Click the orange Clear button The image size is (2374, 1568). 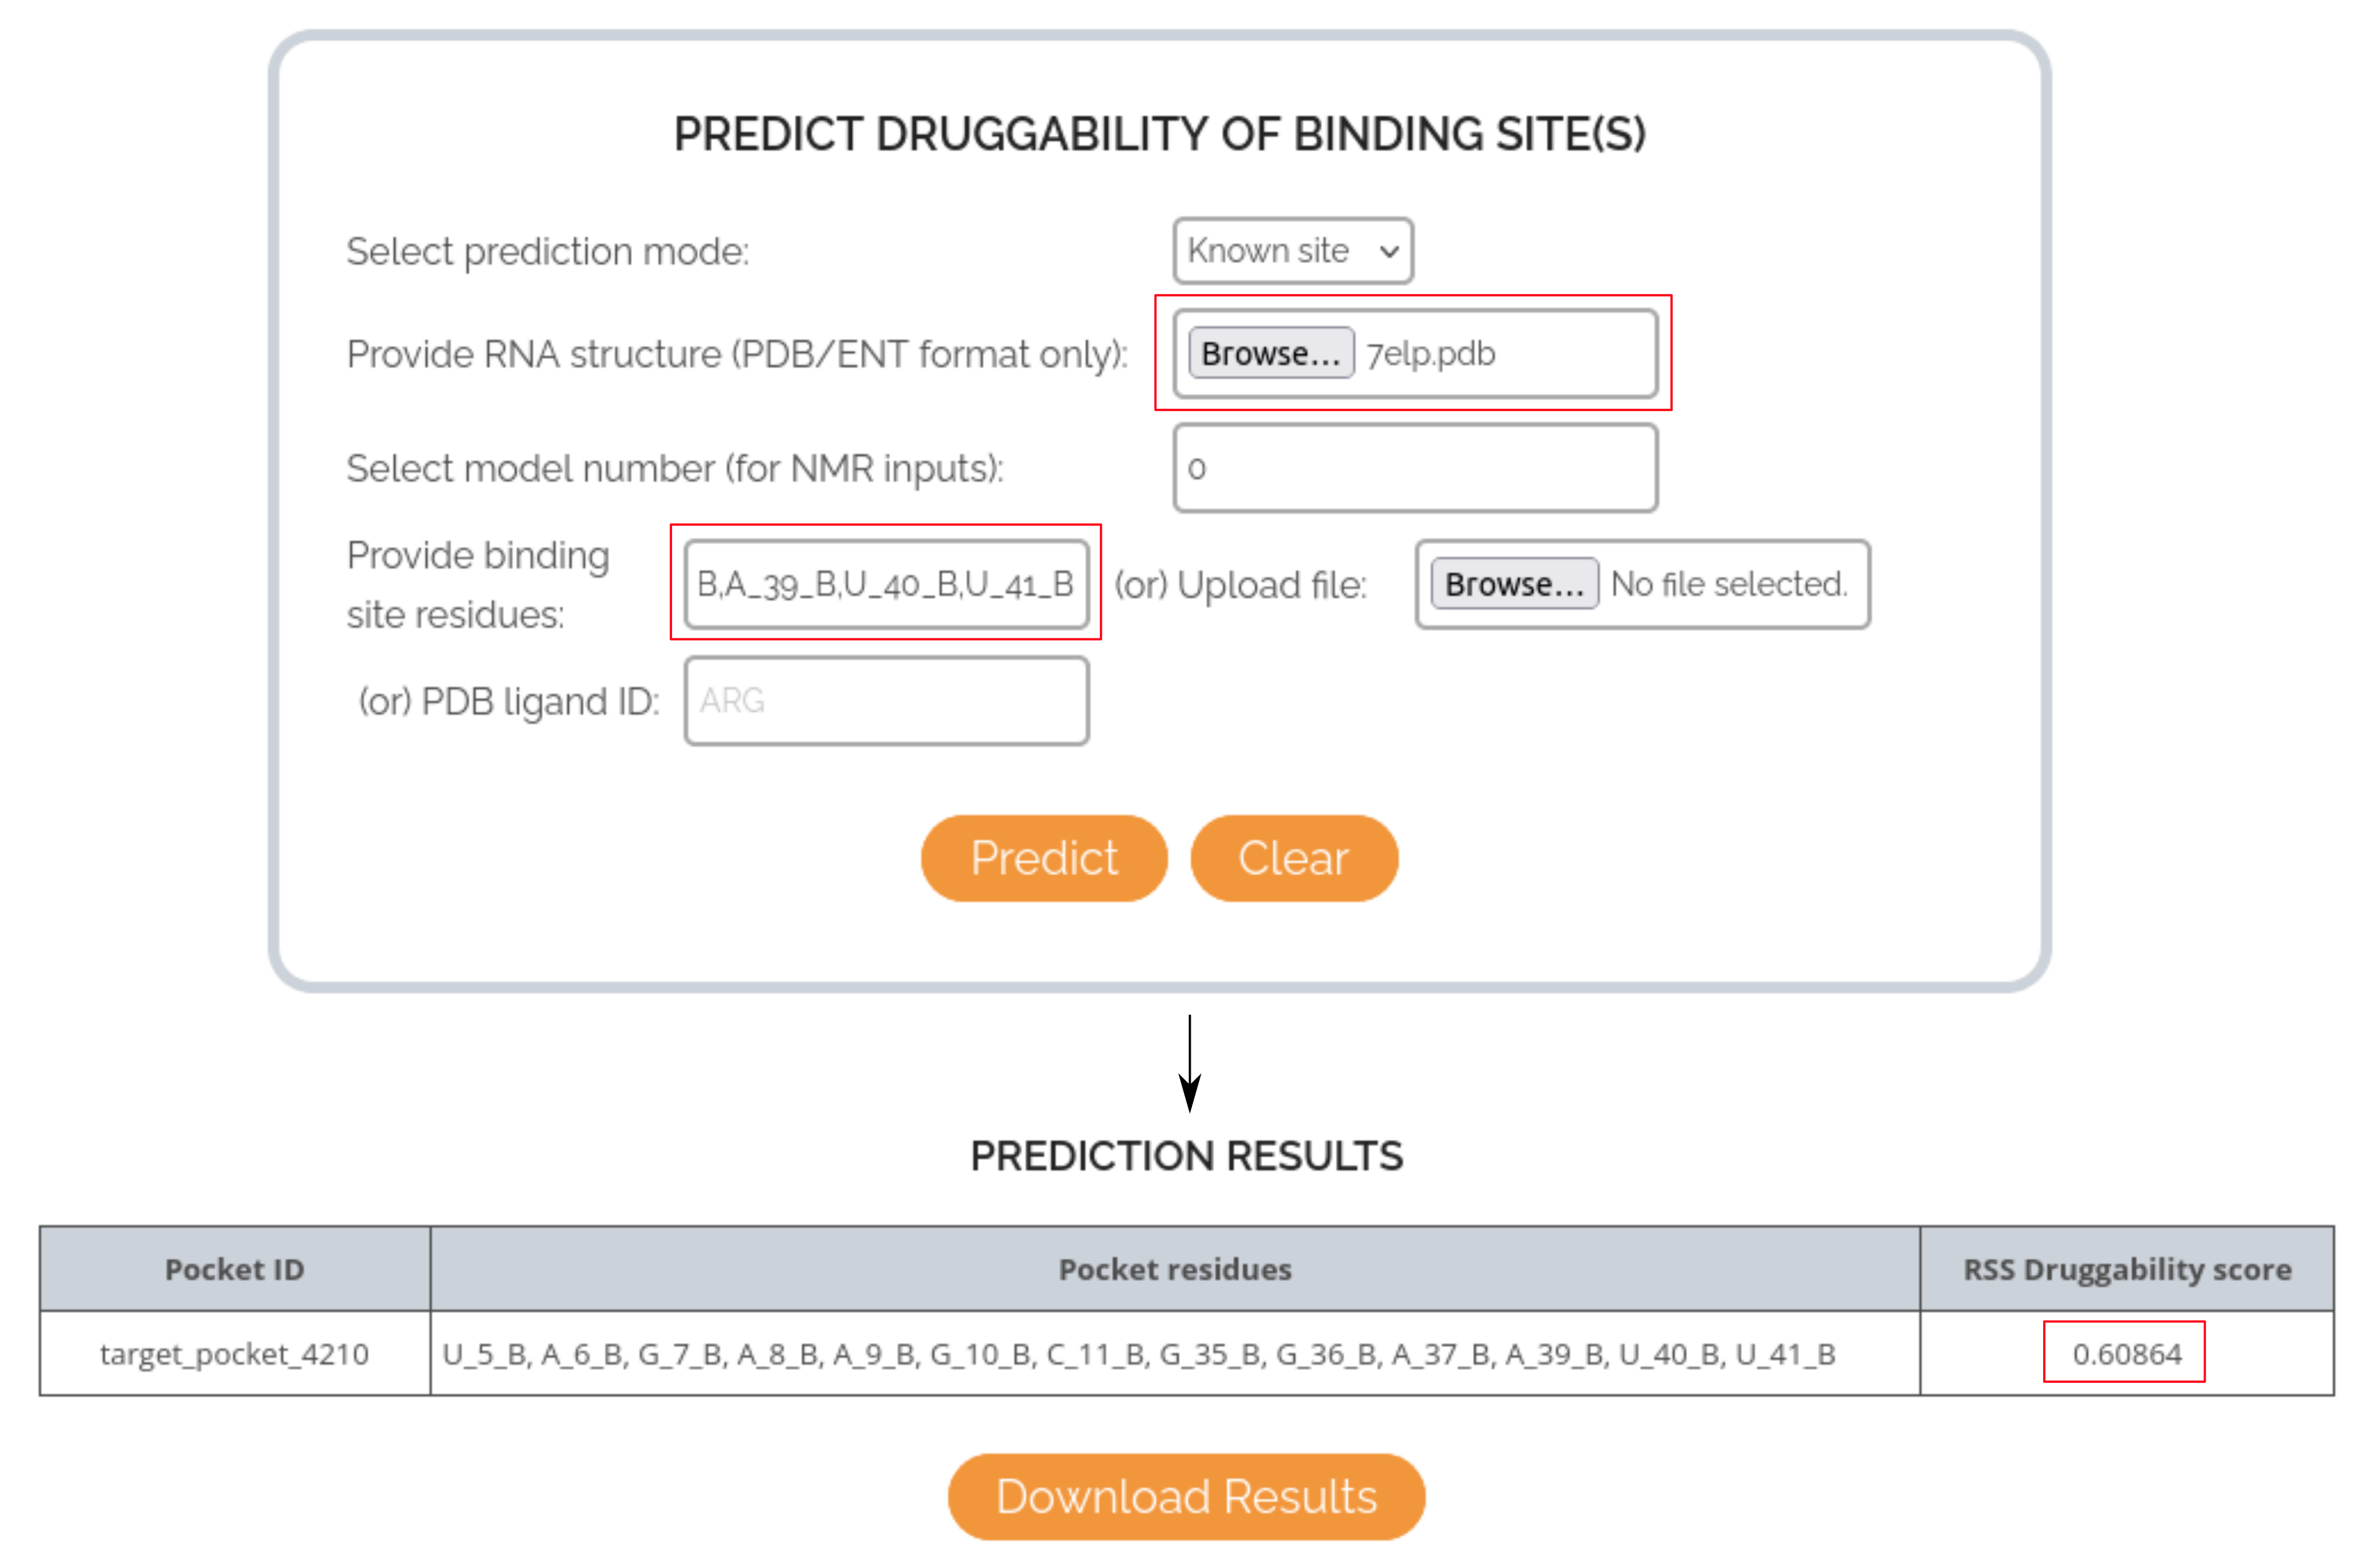click(1293, 858)
